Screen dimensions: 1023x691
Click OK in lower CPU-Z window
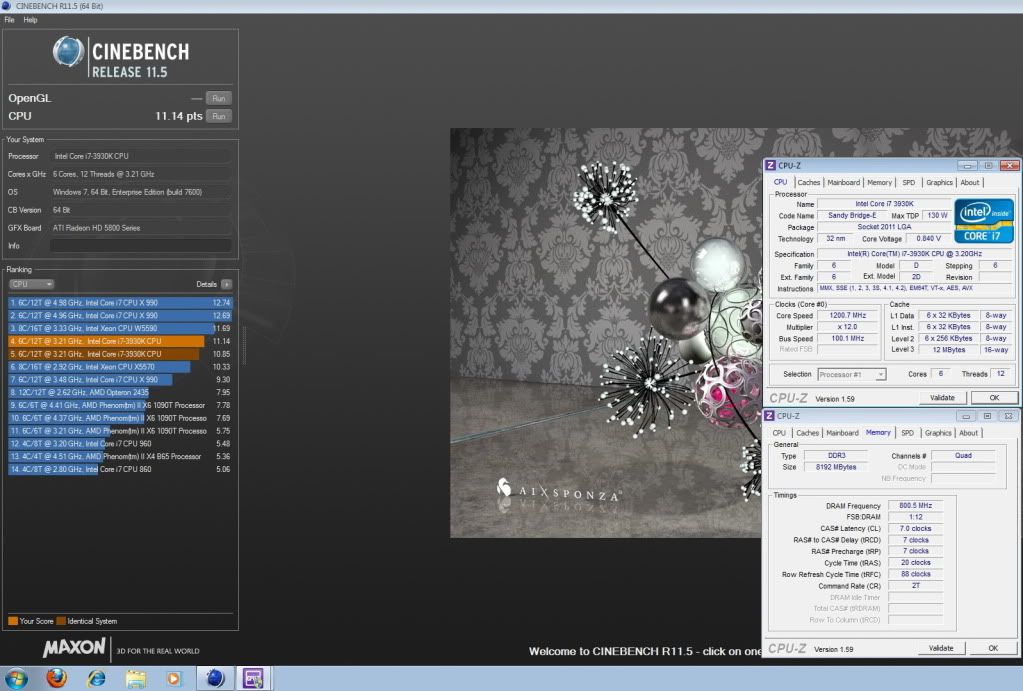coord(992,648)
